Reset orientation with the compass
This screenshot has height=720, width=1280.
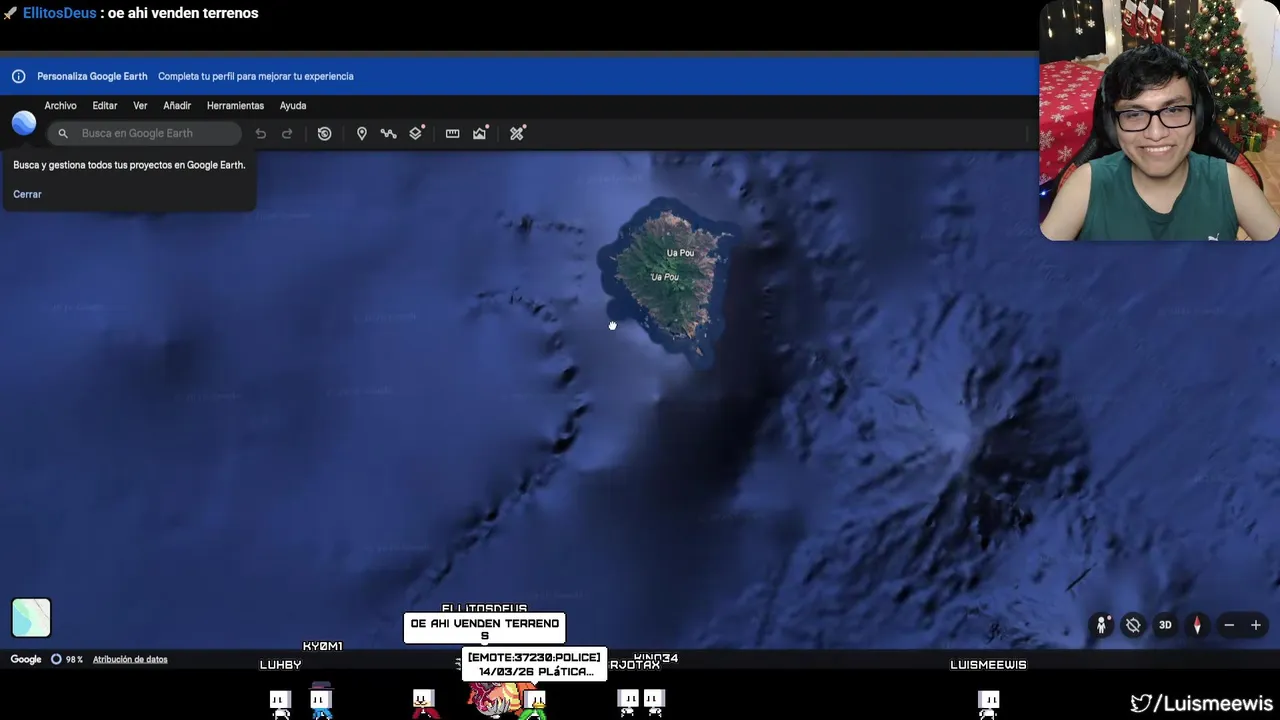(x=1197, y=625)
